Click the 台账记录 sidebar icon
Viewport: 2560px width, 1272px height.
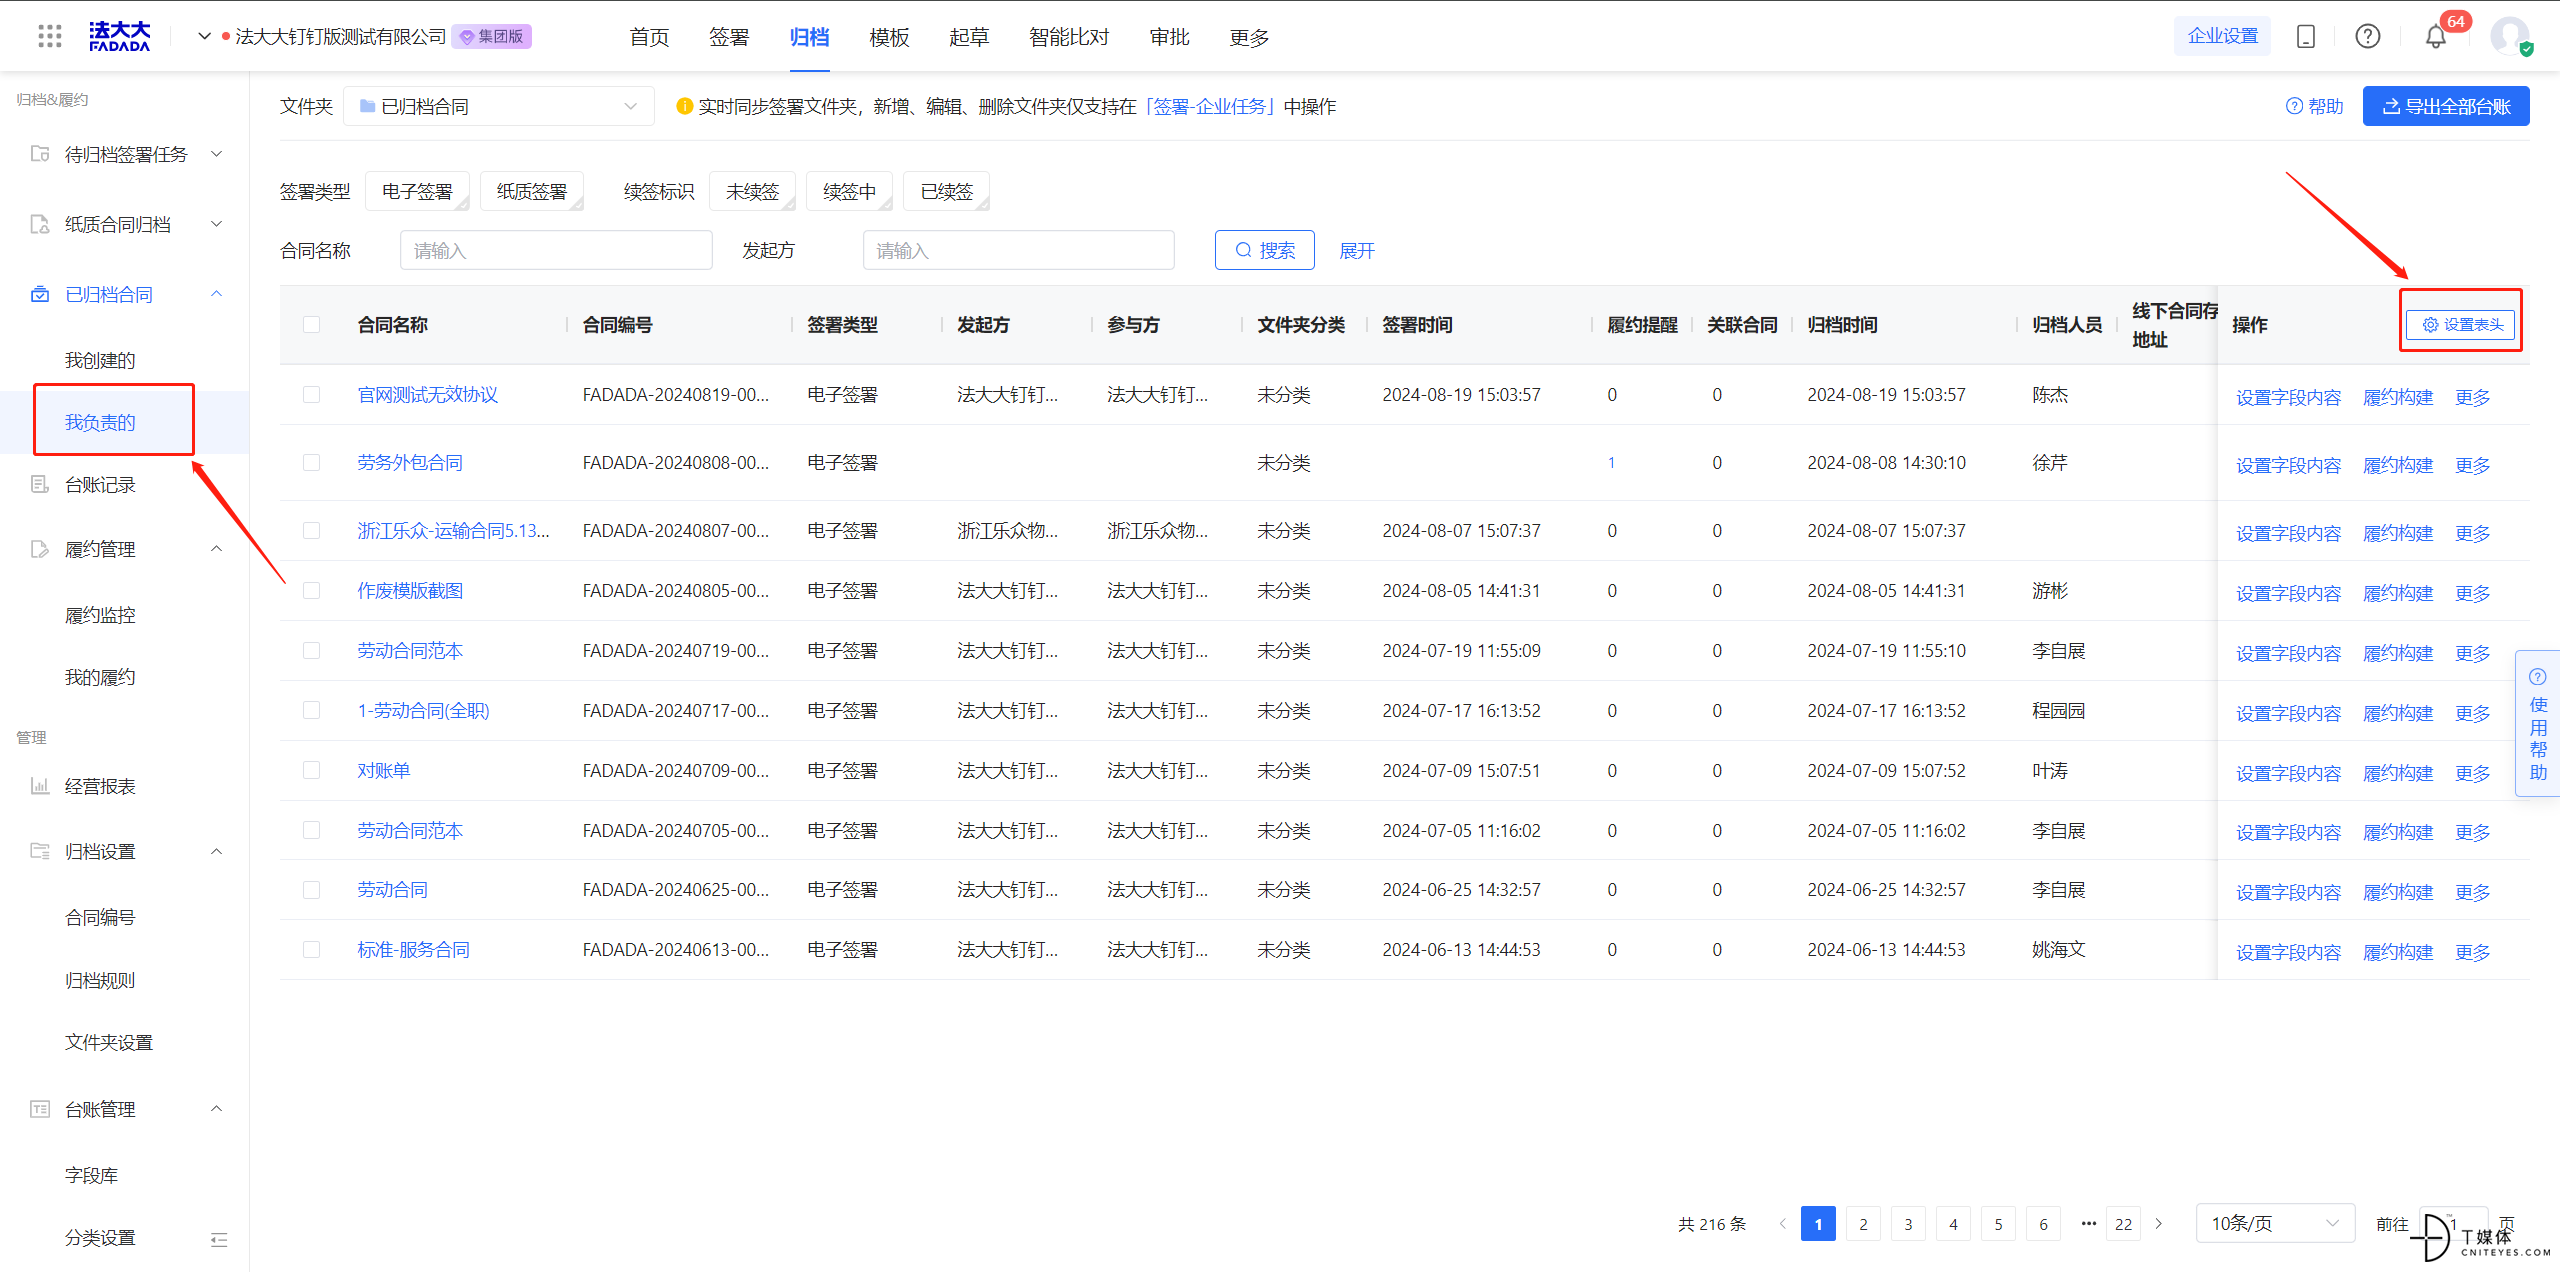coord(40,485)
